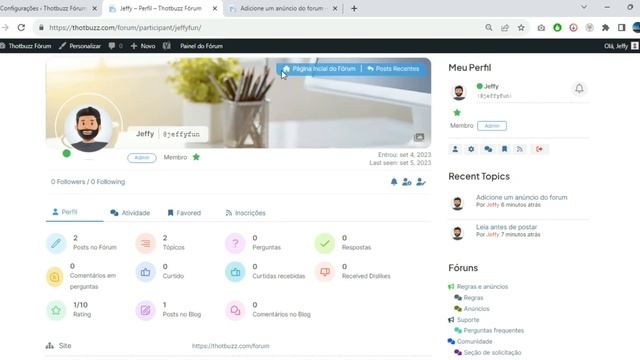Open sidebar activity chat bubbles icon

click(x=488, y=149)
